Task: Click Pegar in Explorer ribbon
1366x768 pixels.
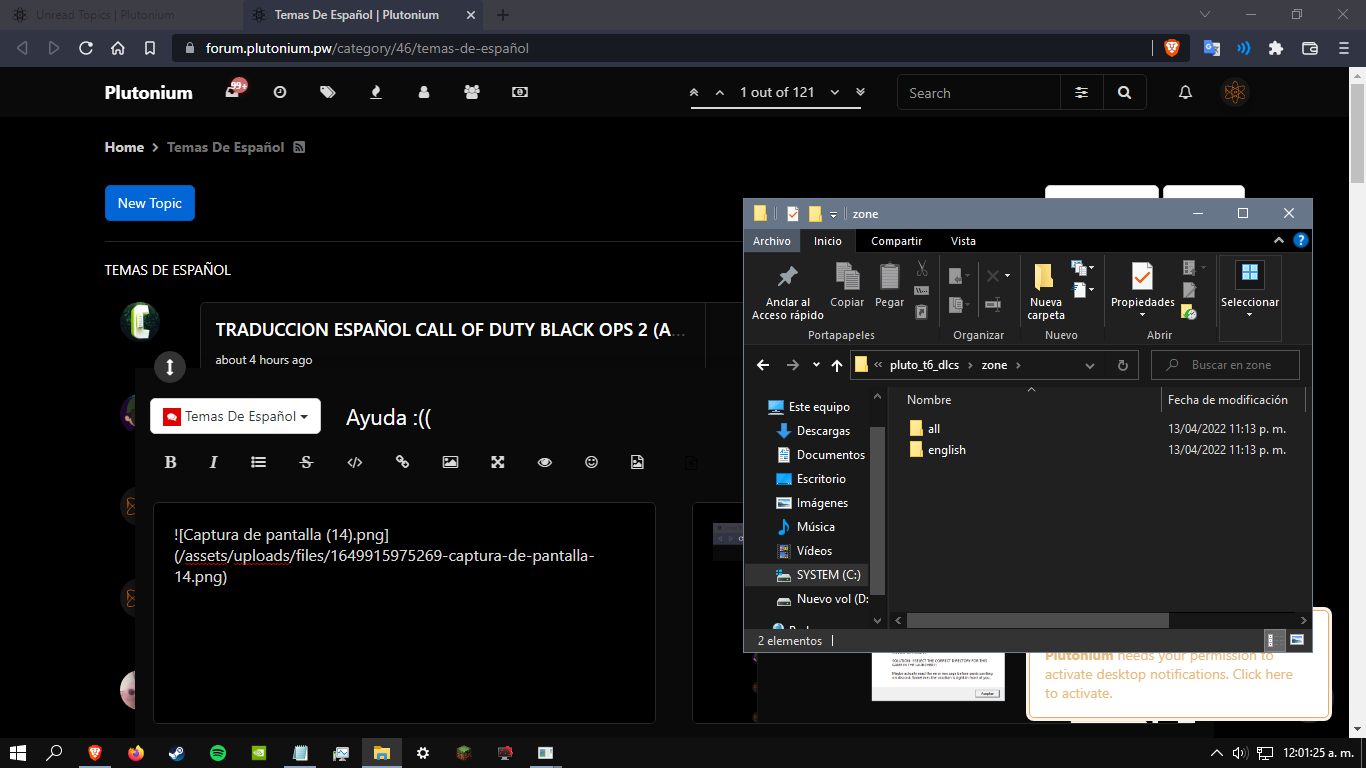Action: pos(890,285)
